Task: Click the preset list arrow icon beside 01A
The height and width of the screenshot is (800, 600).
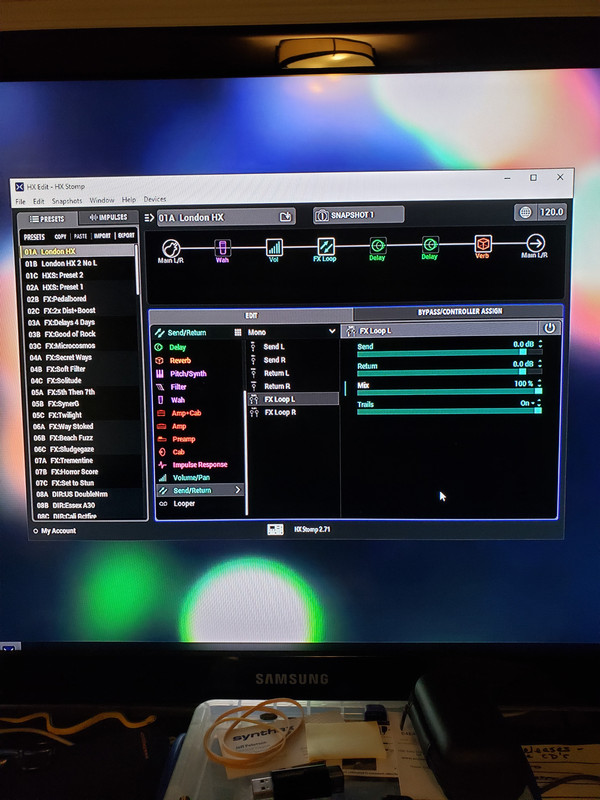Action: tap(149, 218)
